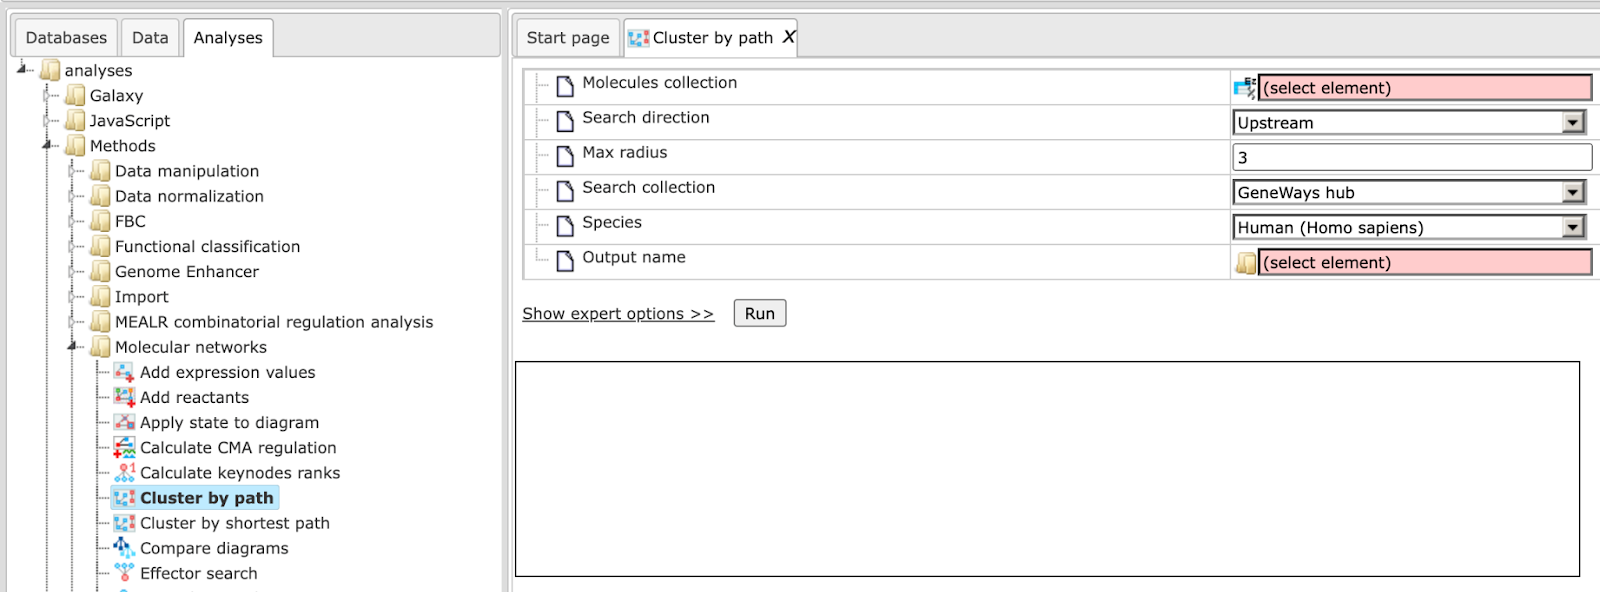The height and width of the screenshot is (592, 1600).
Task: Expand the Galaxy folder node
Action: click(47, 96)
